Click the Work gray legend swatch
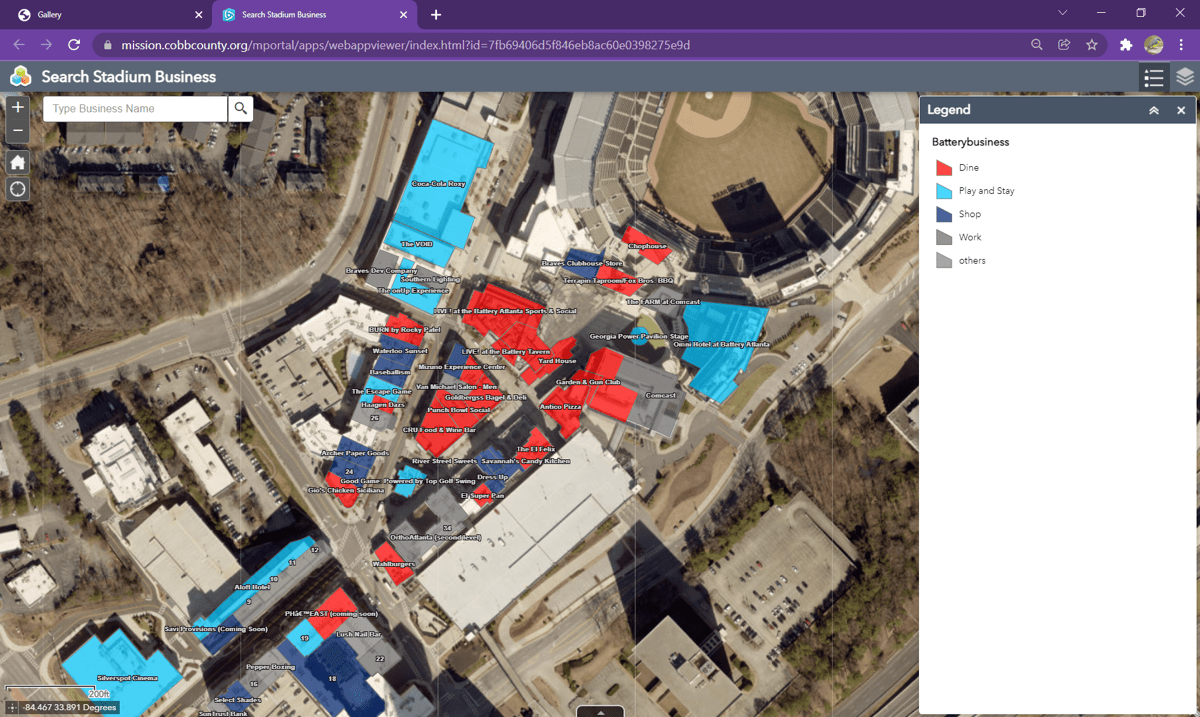 click(943, 237)
